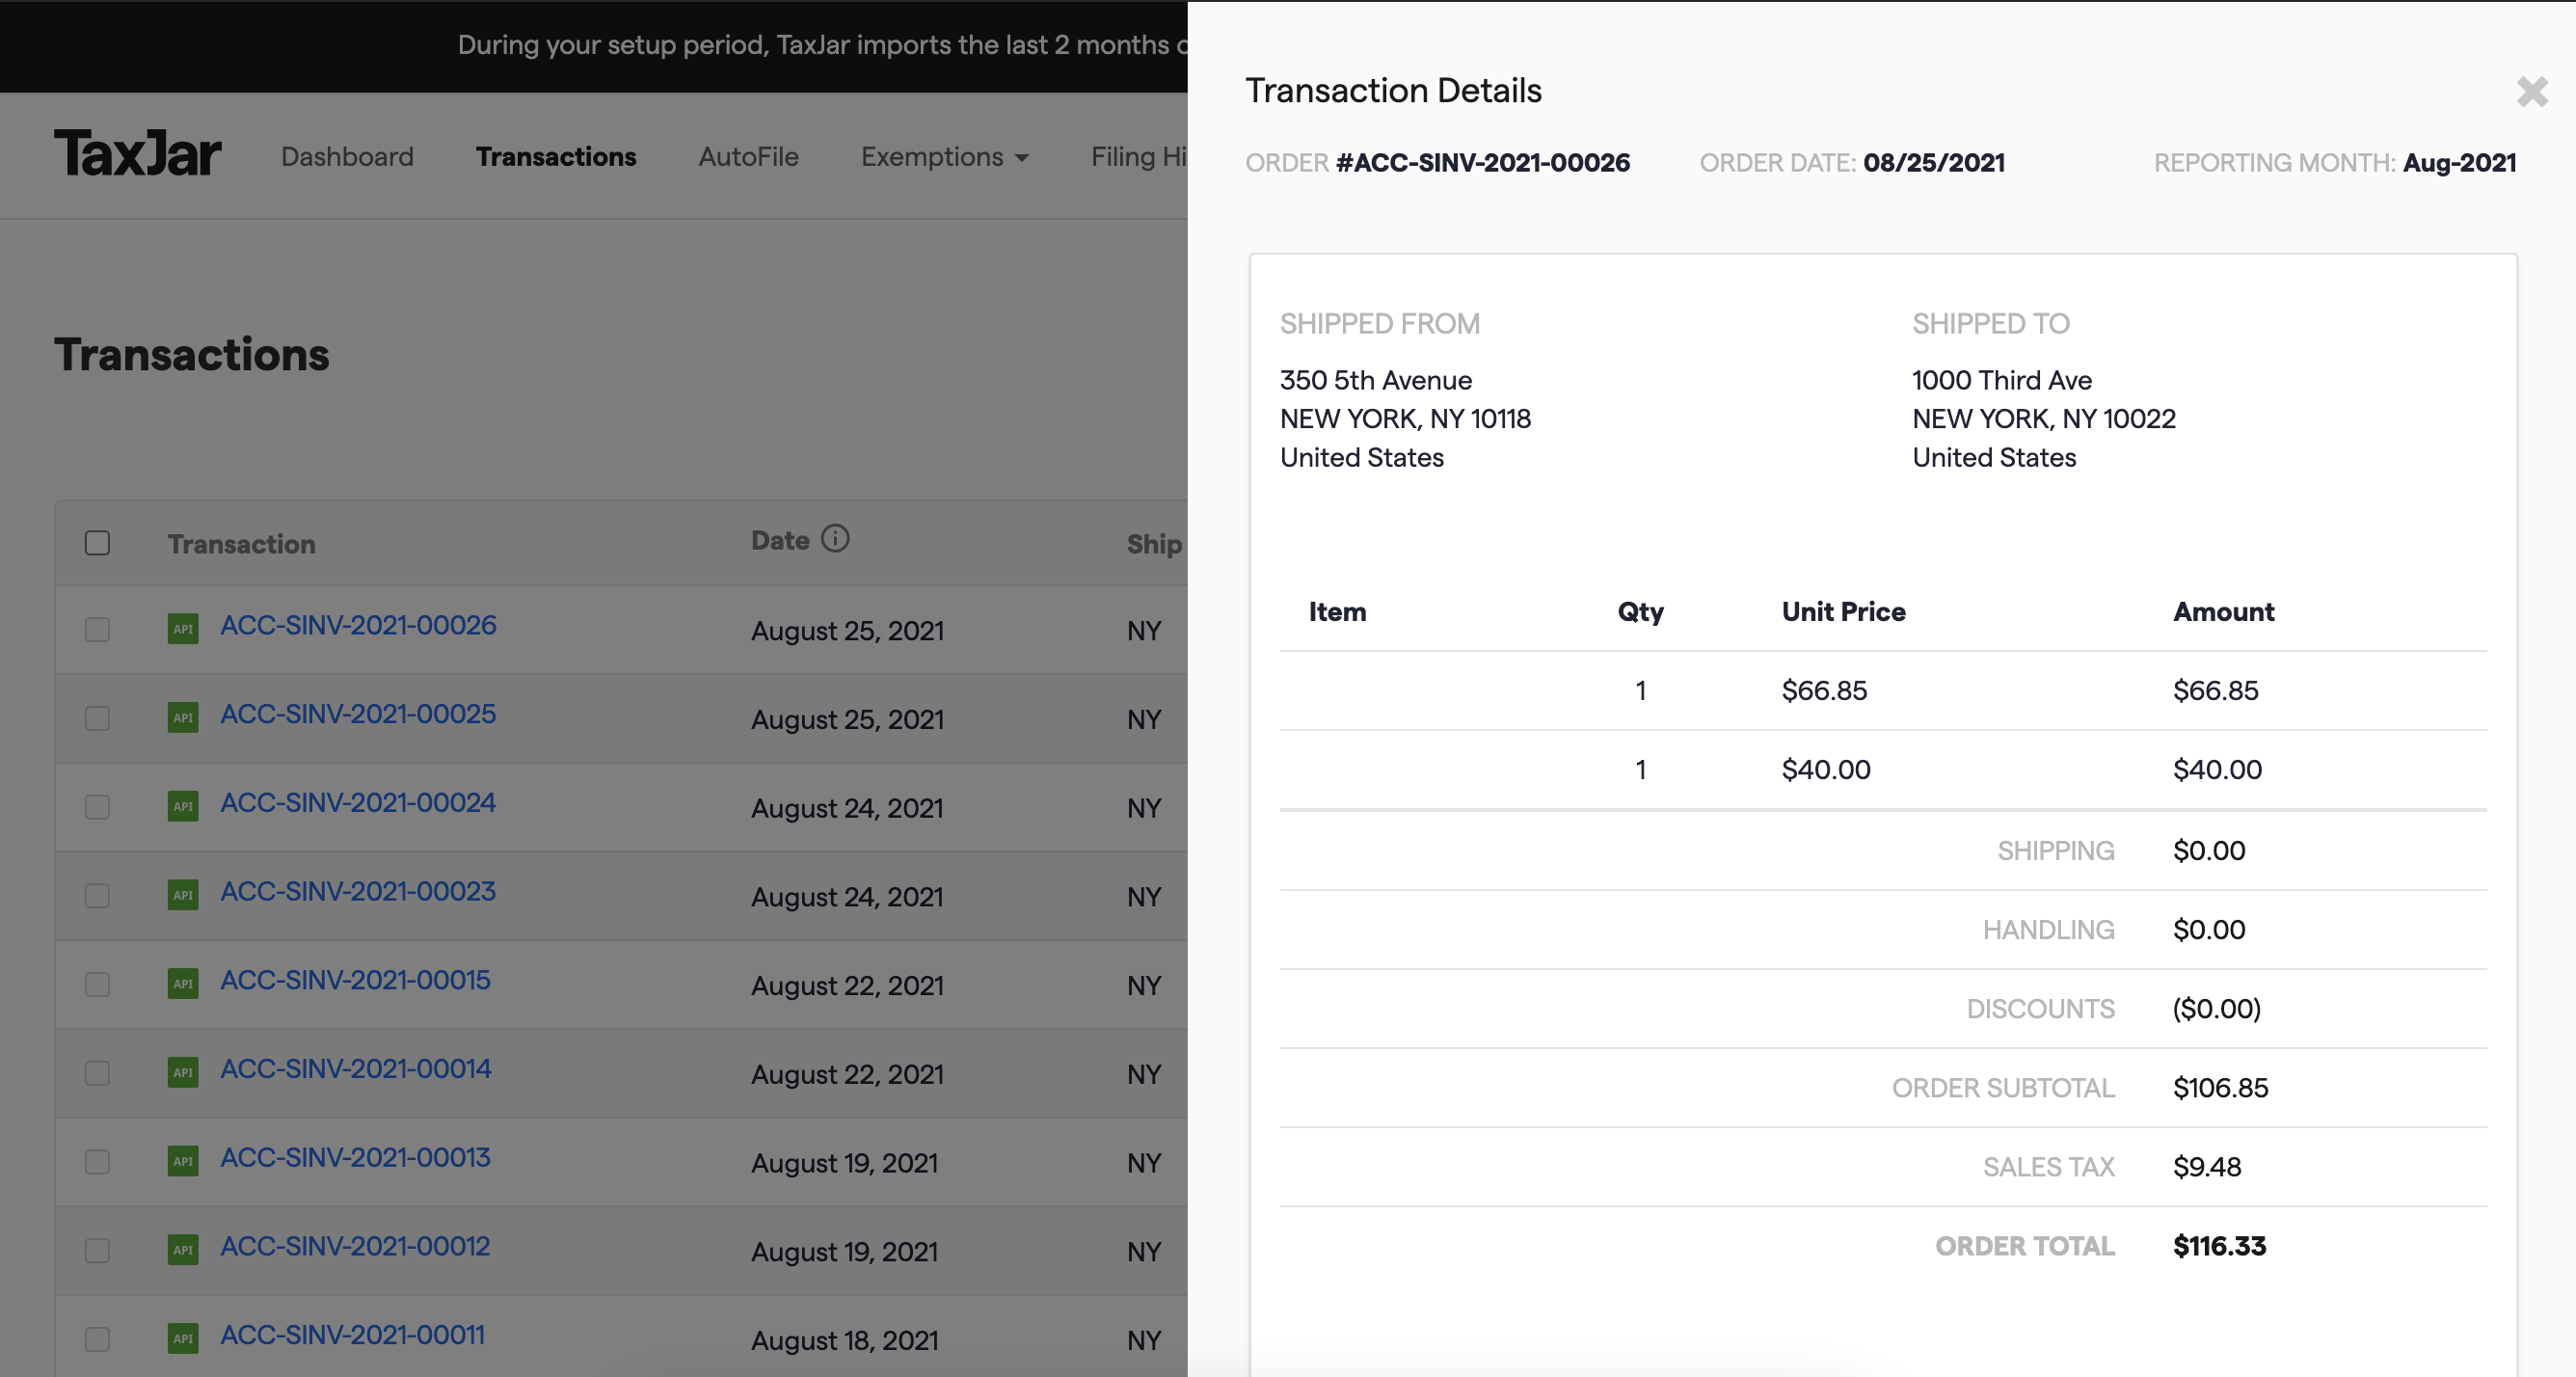The height and width of the screenshot is (1377, 2576).
Task: Click API badge icon beside ACC-SINV-2021-00025
Action: [183, 717]
